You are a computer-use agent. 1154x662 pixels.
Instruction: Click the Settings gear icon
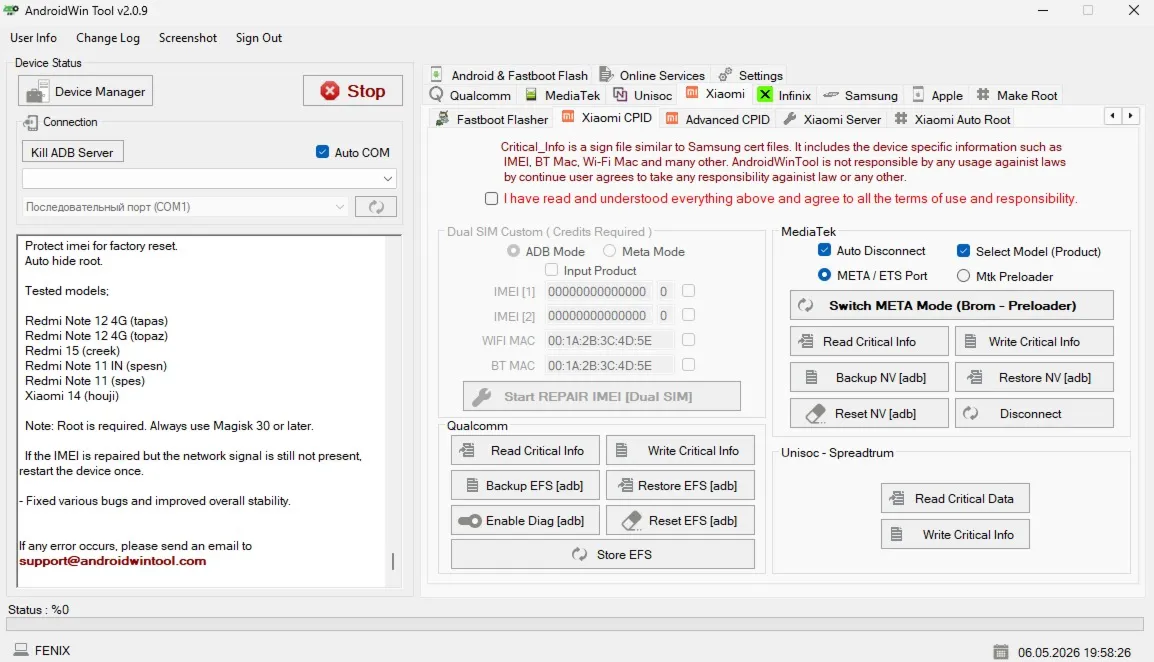(725, 74)
